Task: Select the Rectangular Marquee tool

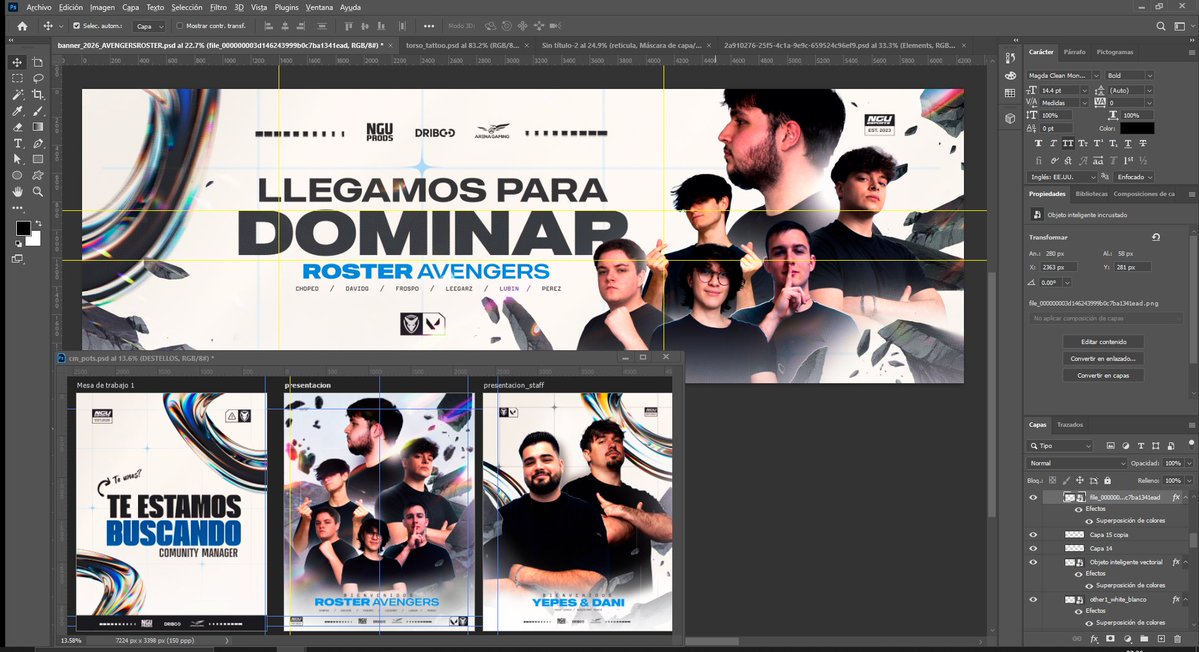Action: coord(18,78)
